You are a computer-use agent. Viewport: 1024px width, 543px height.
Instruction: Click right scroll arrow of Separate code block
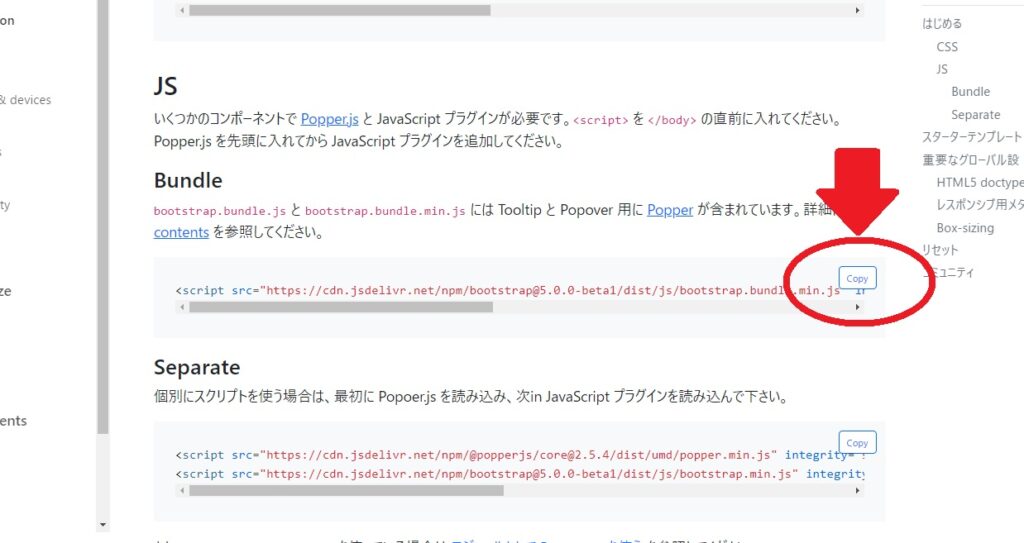[857, 490]
